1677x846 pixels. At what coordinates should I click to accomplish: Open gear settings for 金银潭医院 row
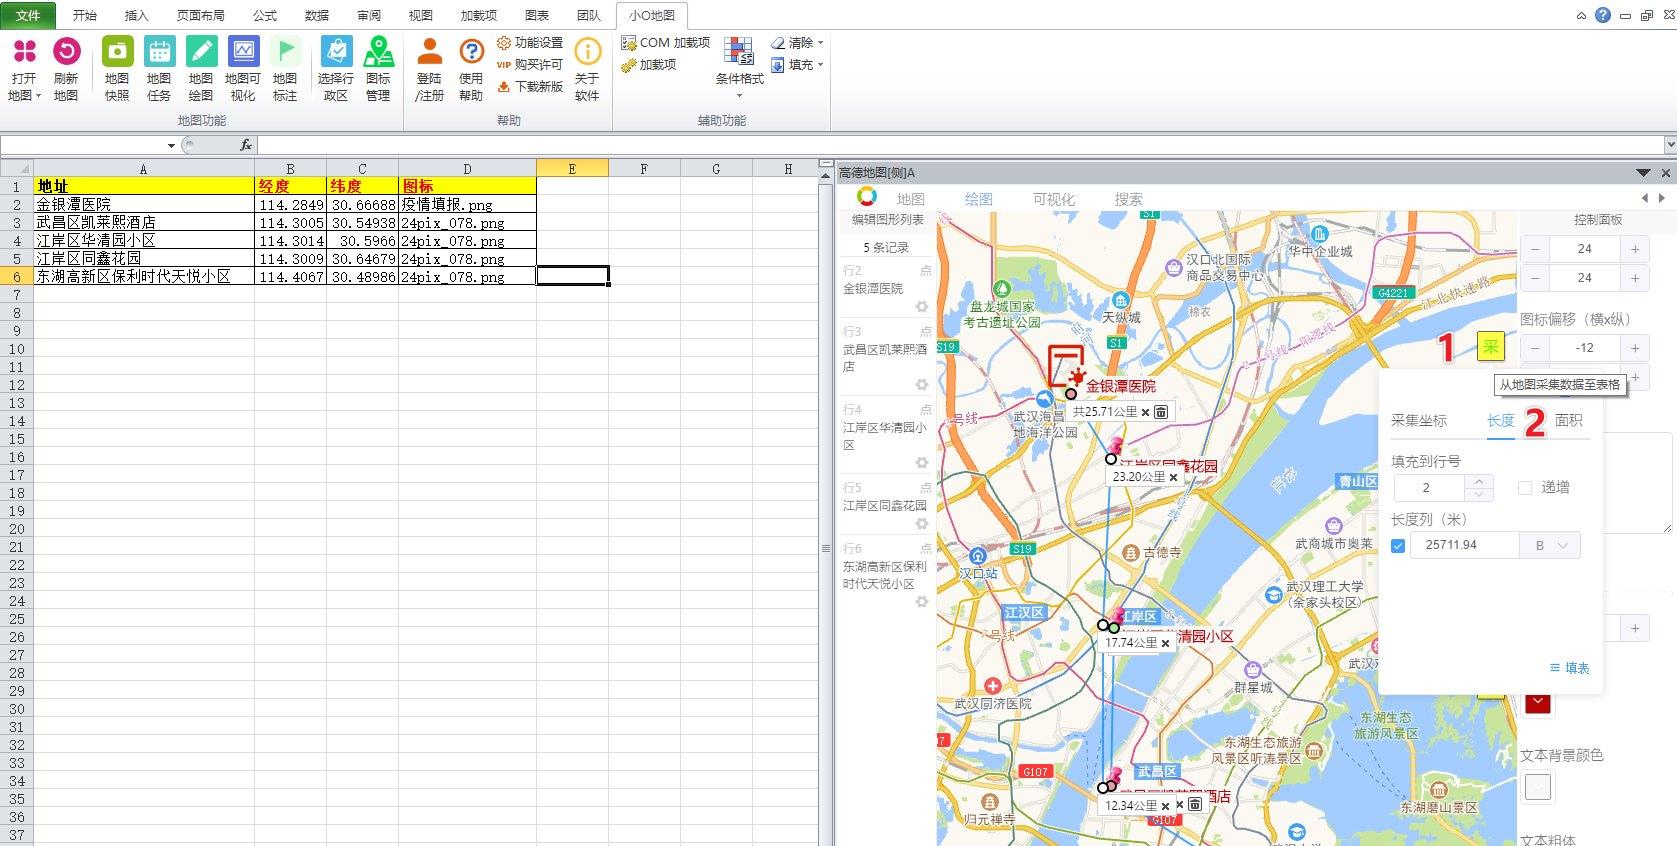click(x=922, y=307)
